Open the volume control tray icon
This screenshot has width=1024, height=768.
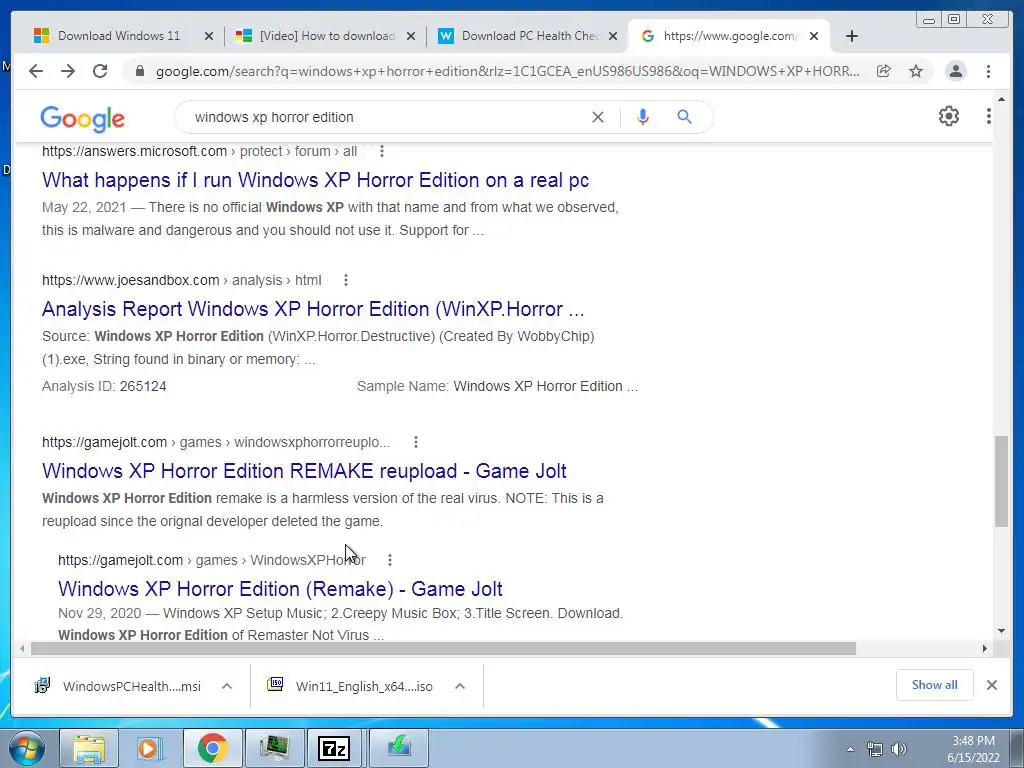coord(899,749)
